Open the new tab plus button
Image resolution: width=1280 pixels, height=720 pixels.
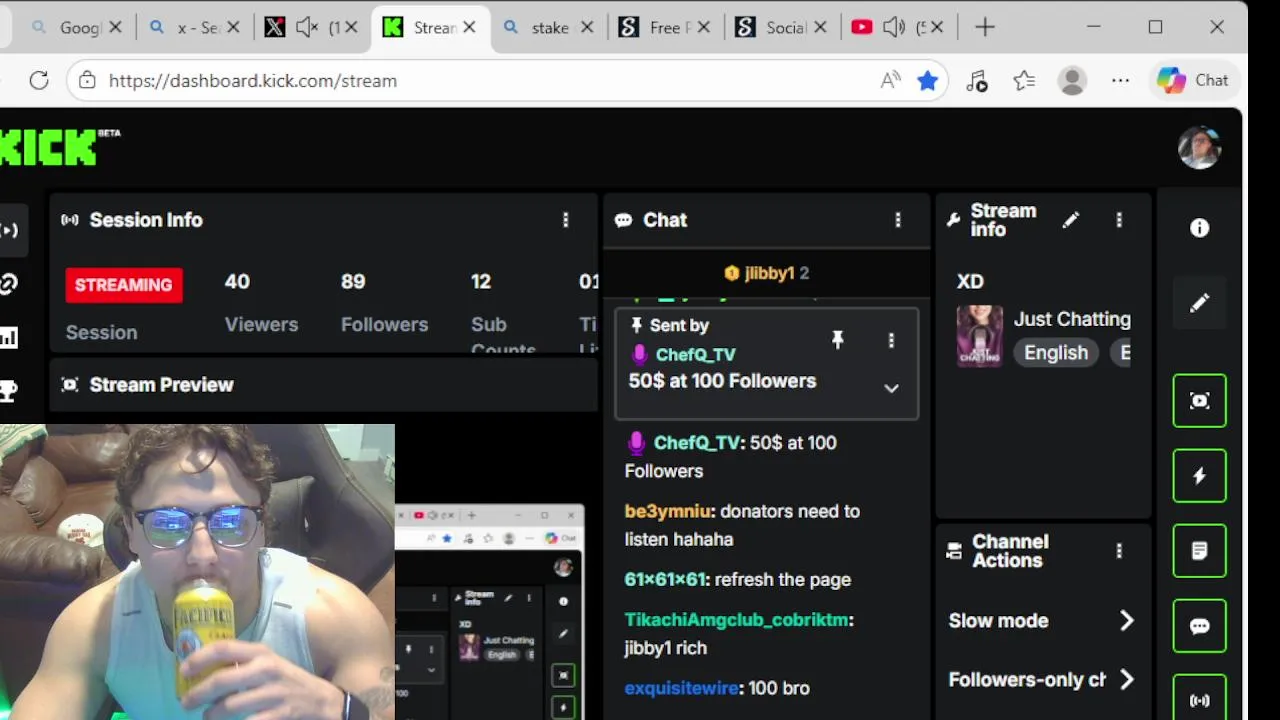click(985, 28)
